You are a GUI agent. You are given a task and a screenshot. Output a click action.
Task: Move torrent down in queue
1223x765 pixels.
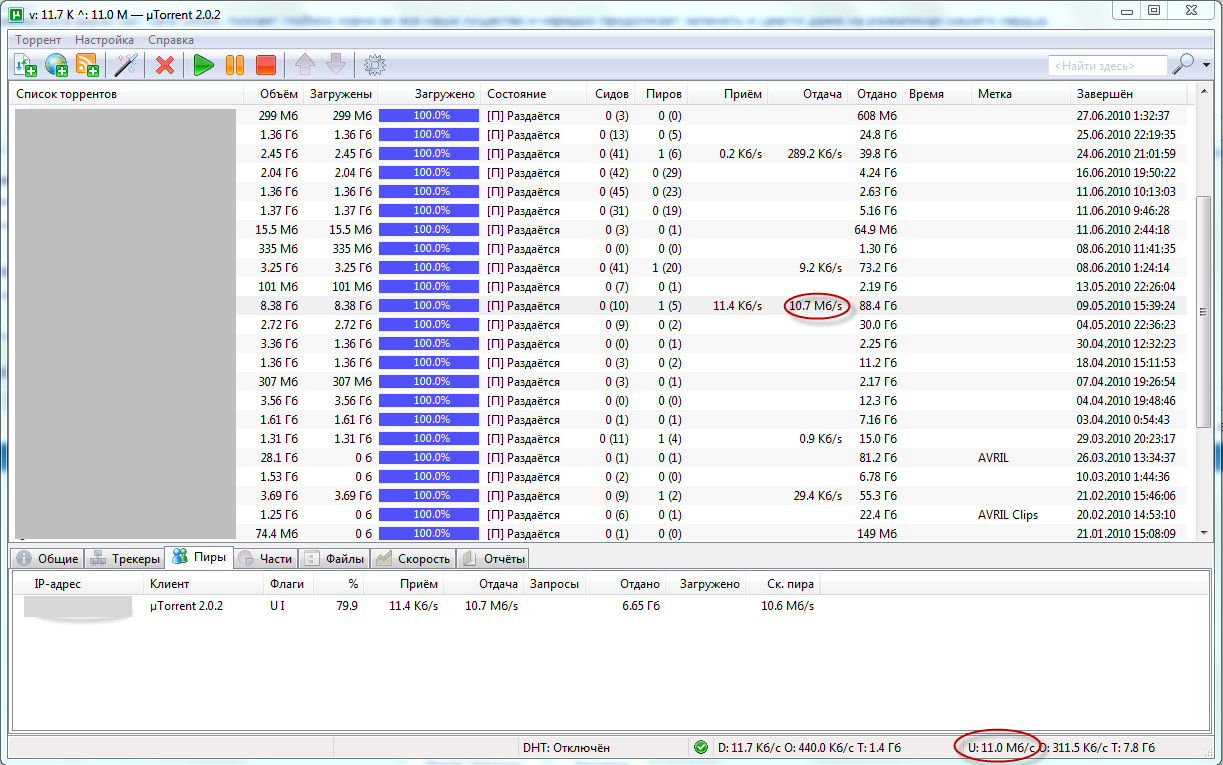click(335, 65)
